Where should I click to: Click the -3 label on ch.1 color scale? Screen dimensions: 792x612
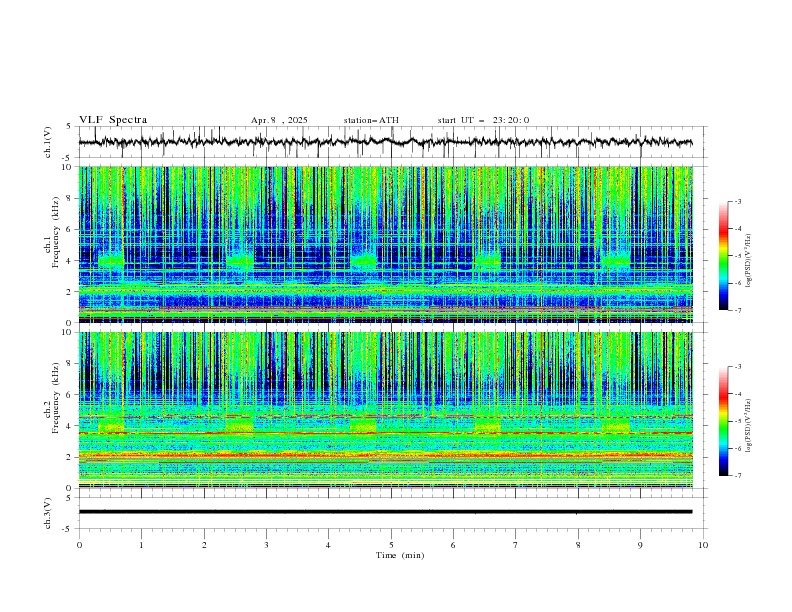[738, 201]
